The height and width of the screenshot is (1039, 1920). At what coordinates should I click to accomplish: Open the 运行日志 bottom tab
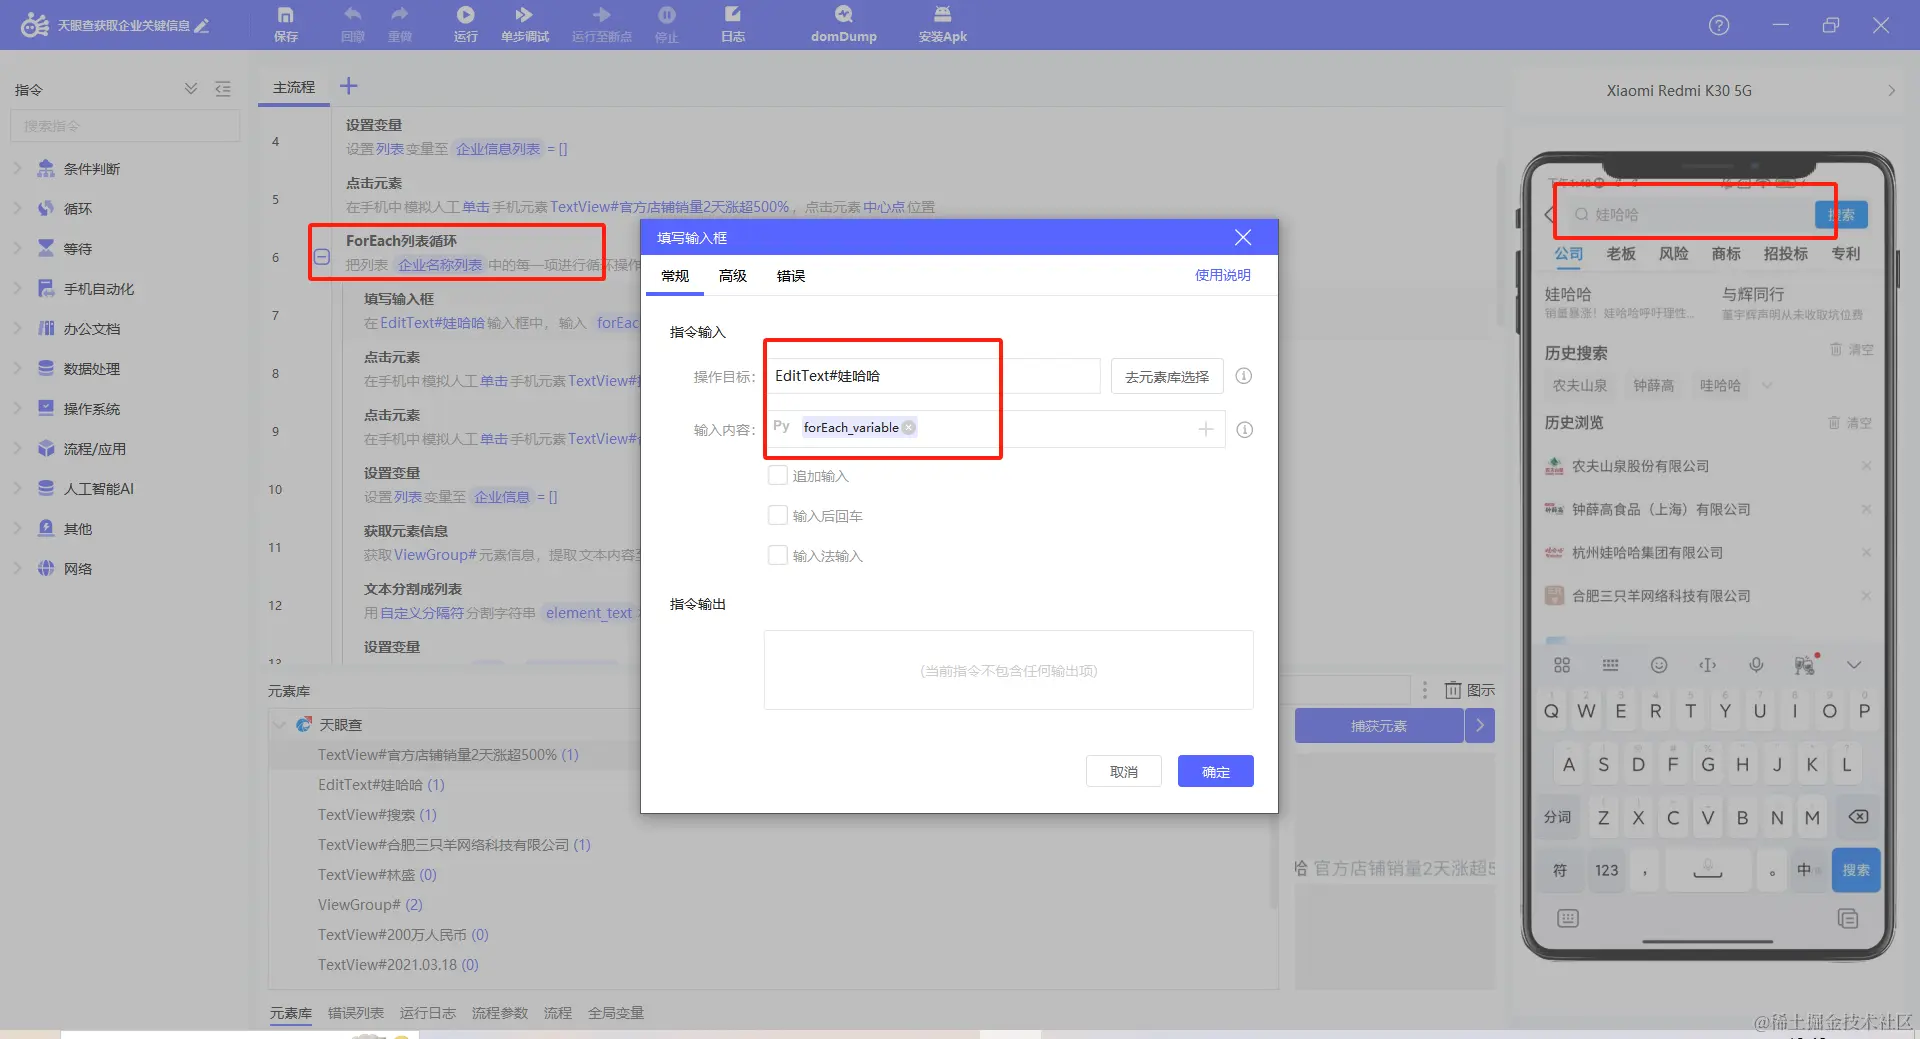pos(428,1013)
